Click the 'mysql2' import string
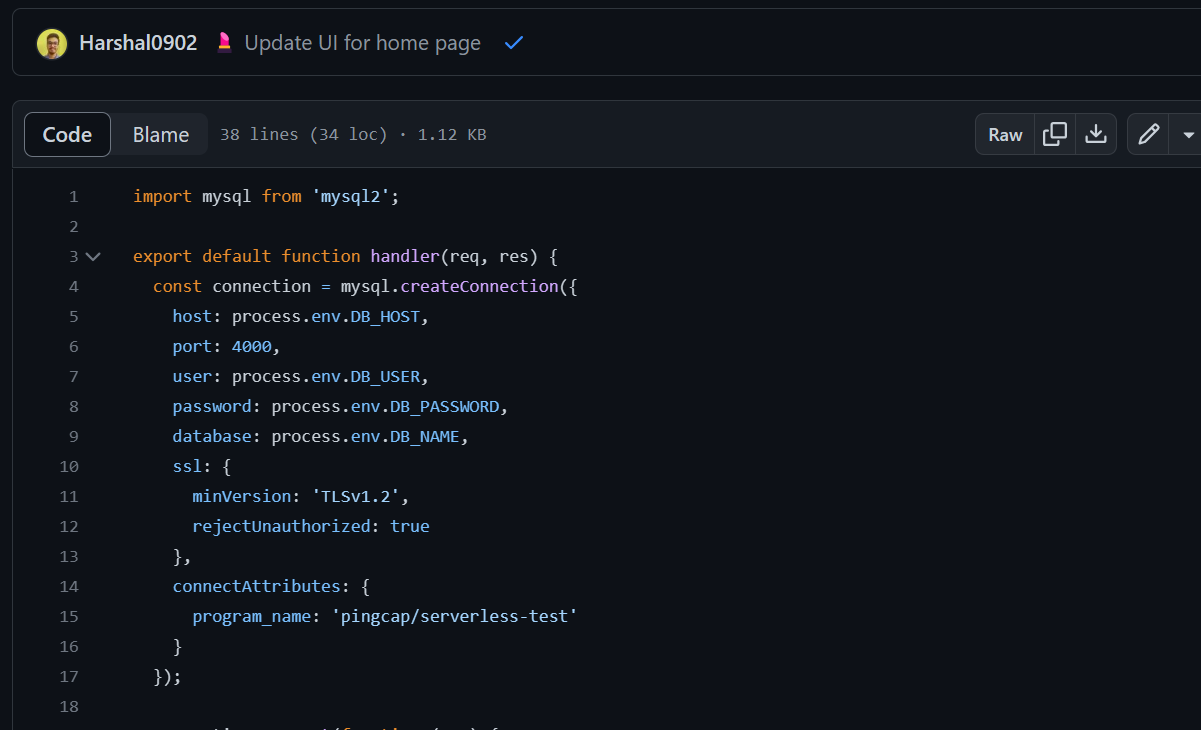1201x730 pixels. click(350, 196)
